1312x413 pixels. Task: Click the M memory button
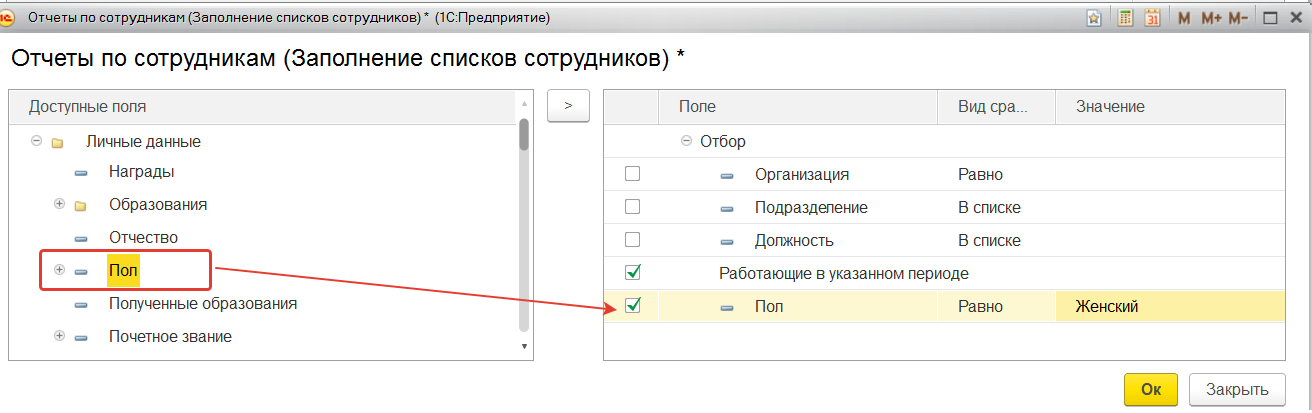pyautogui.click(x=1184, y=18)
